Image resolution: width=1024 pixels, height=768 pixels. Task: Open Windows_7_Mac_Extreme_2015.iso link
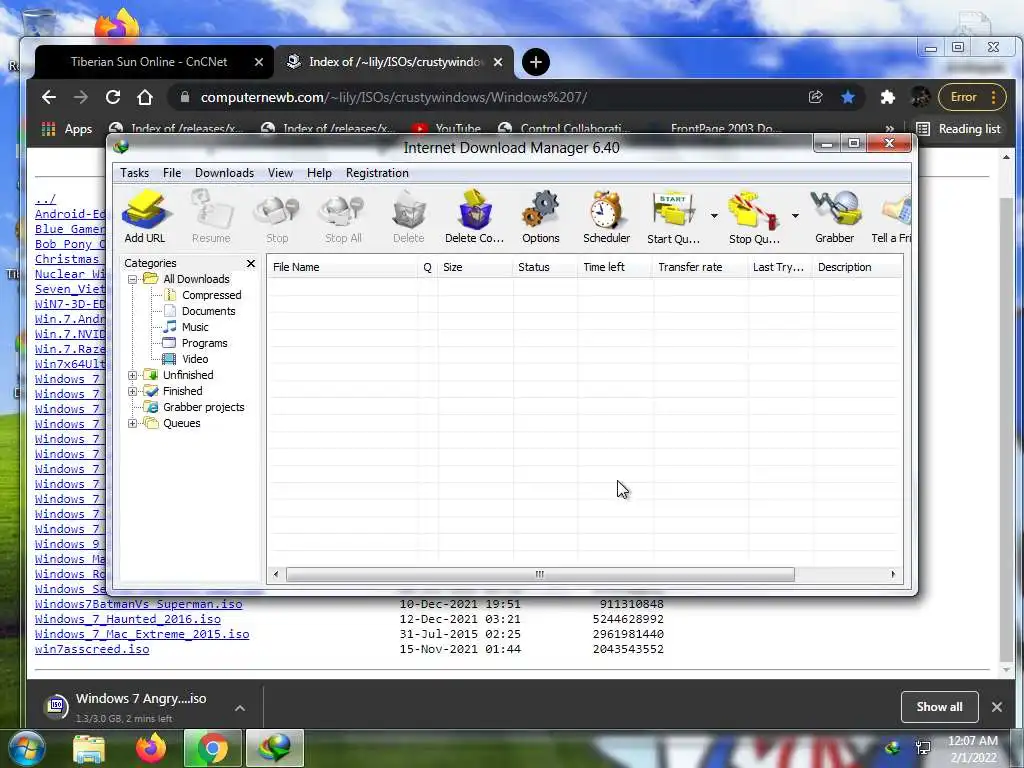(x=142, y=634)
